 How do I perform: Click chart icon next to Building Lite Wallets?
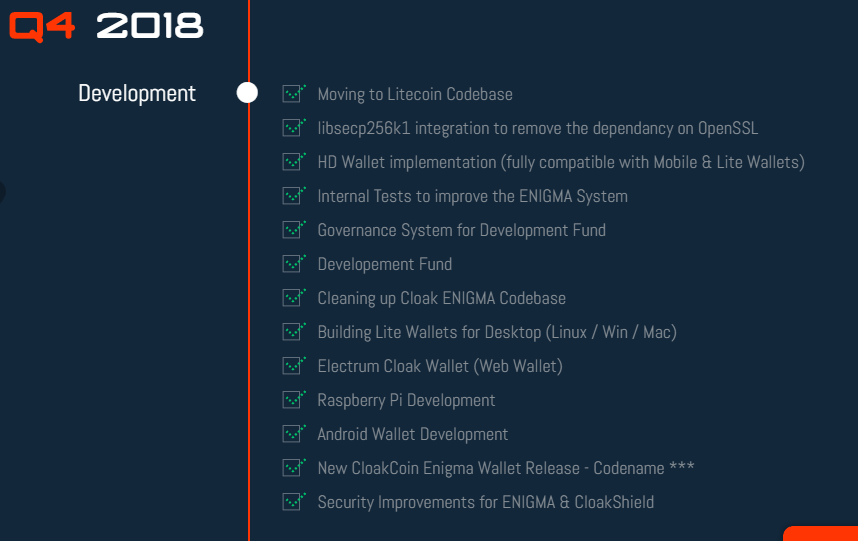(293, 331)
